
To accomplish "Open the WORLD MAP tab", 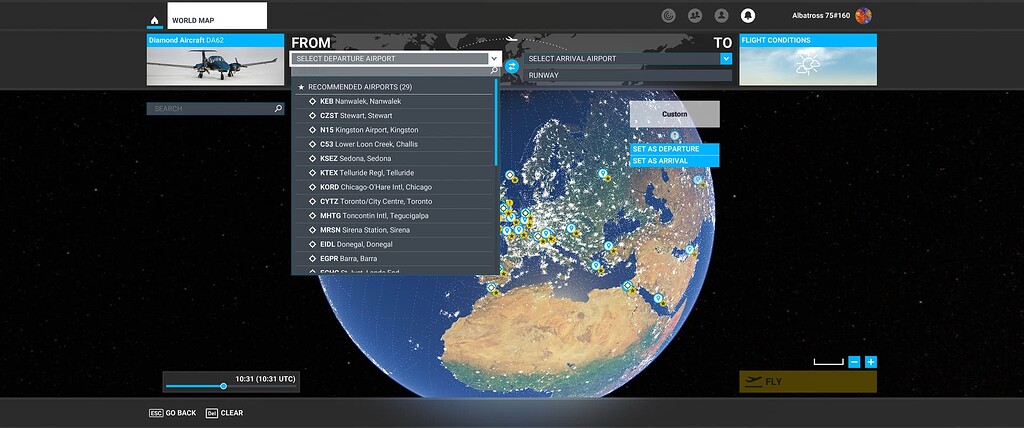I will [217, 16].
